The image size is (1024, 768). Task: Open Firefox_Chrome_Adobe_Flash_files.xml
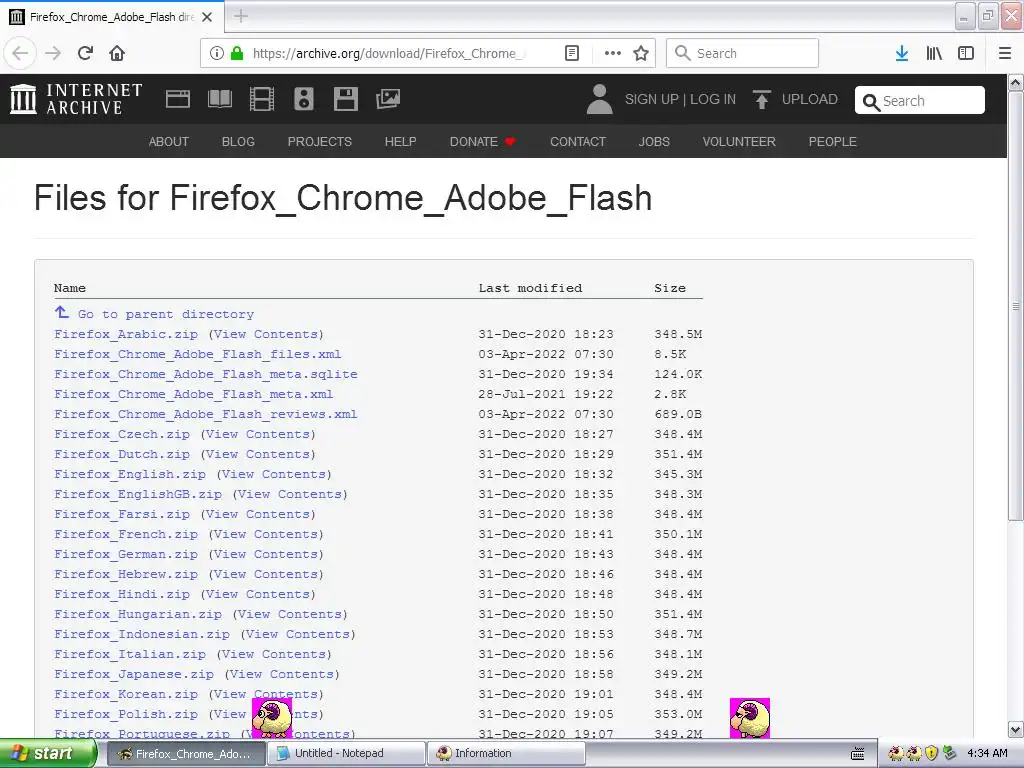(197, 354)
